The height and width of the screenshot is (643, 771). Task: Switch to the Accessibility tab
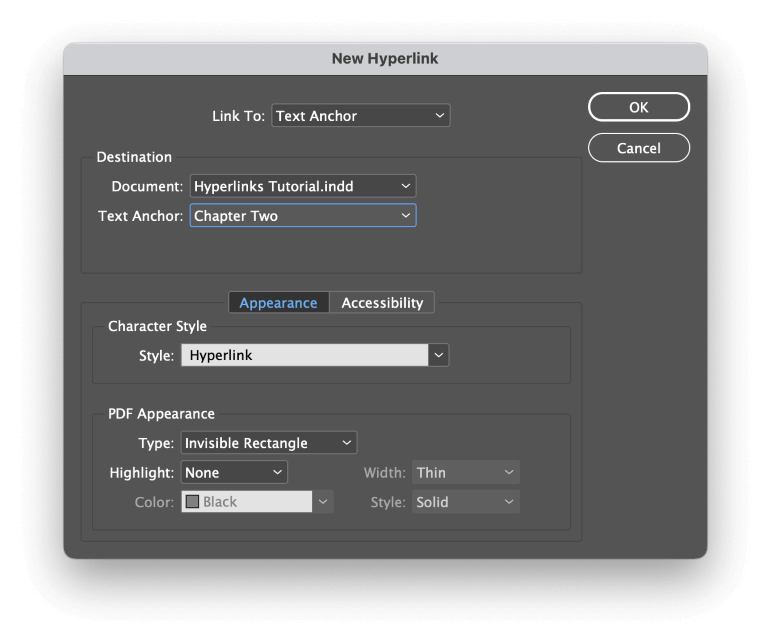tap(382, 303)
